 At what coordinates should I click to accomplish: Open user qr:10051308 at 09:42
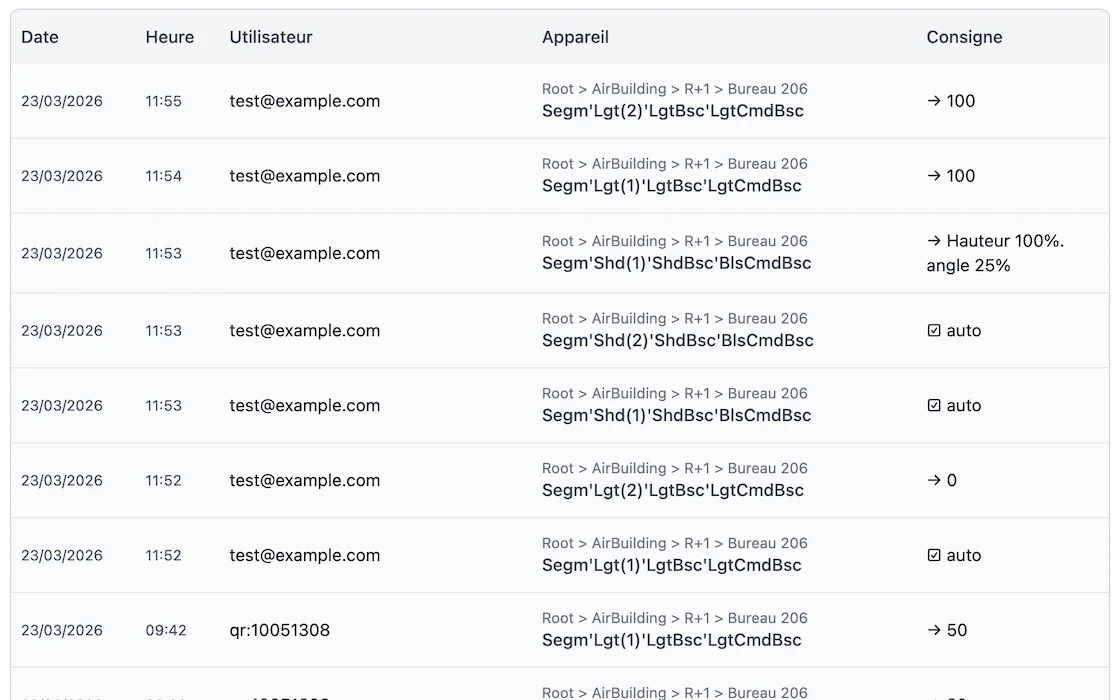(279, 631)
